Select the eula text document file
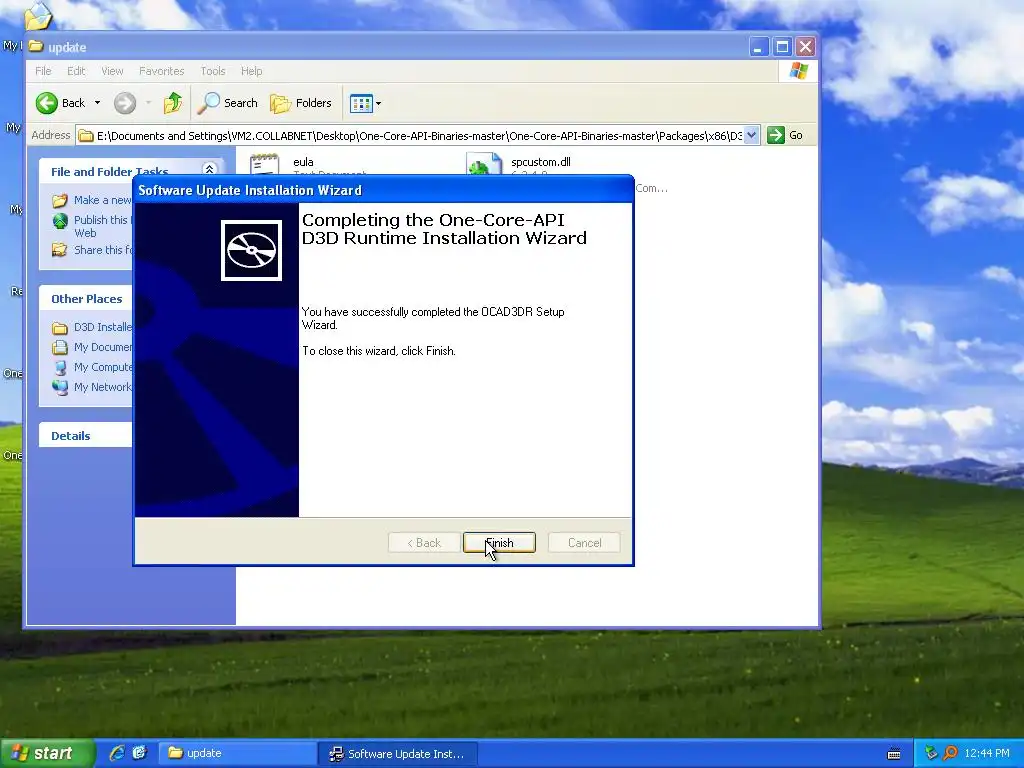1024x768 pixels. coord(303,162)
